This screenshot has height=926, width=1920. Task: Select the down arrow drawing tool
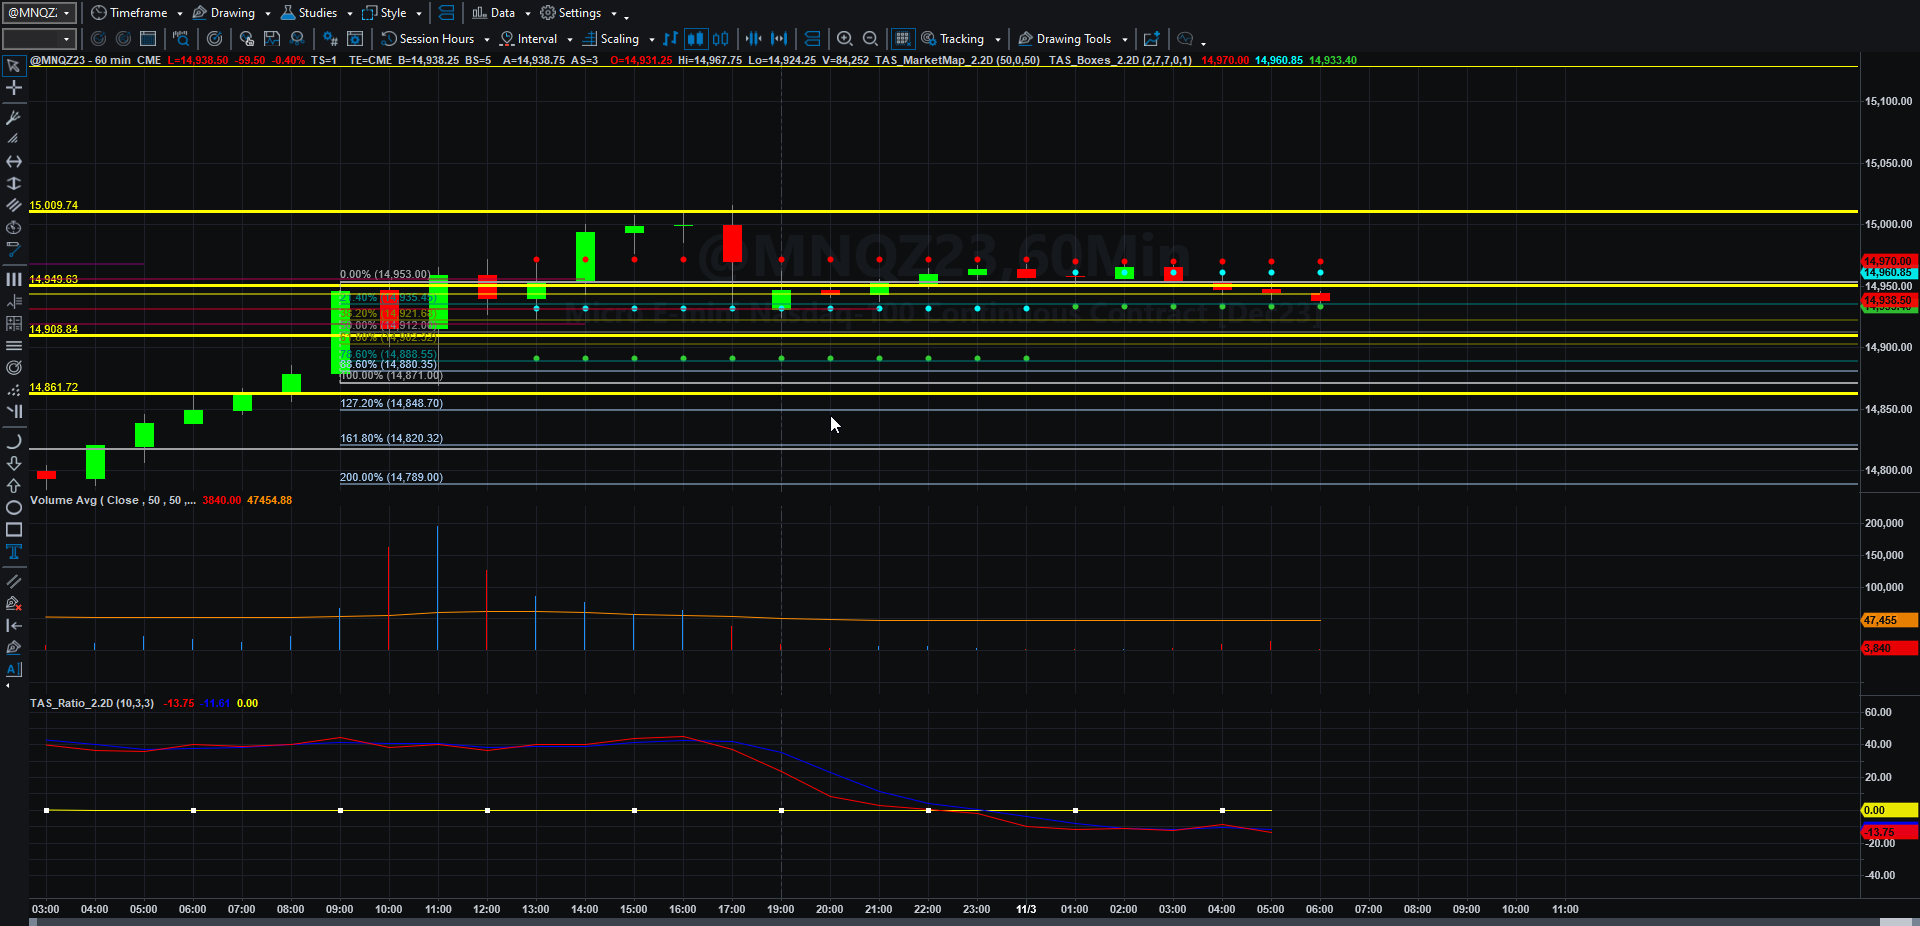tap(14, 463)
